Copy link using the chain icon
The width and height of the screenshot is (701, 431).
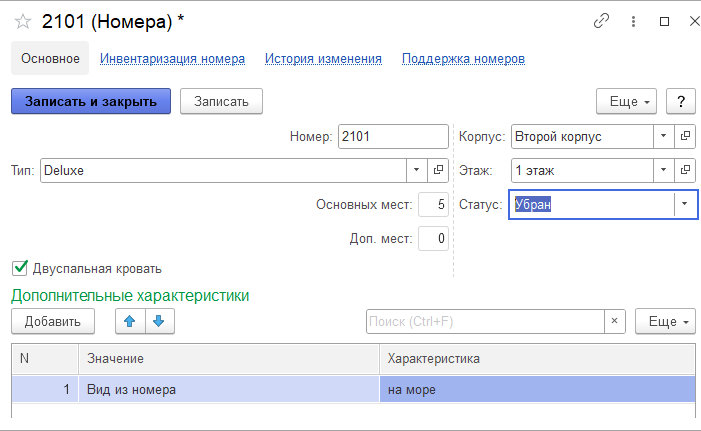pos(601,21)
